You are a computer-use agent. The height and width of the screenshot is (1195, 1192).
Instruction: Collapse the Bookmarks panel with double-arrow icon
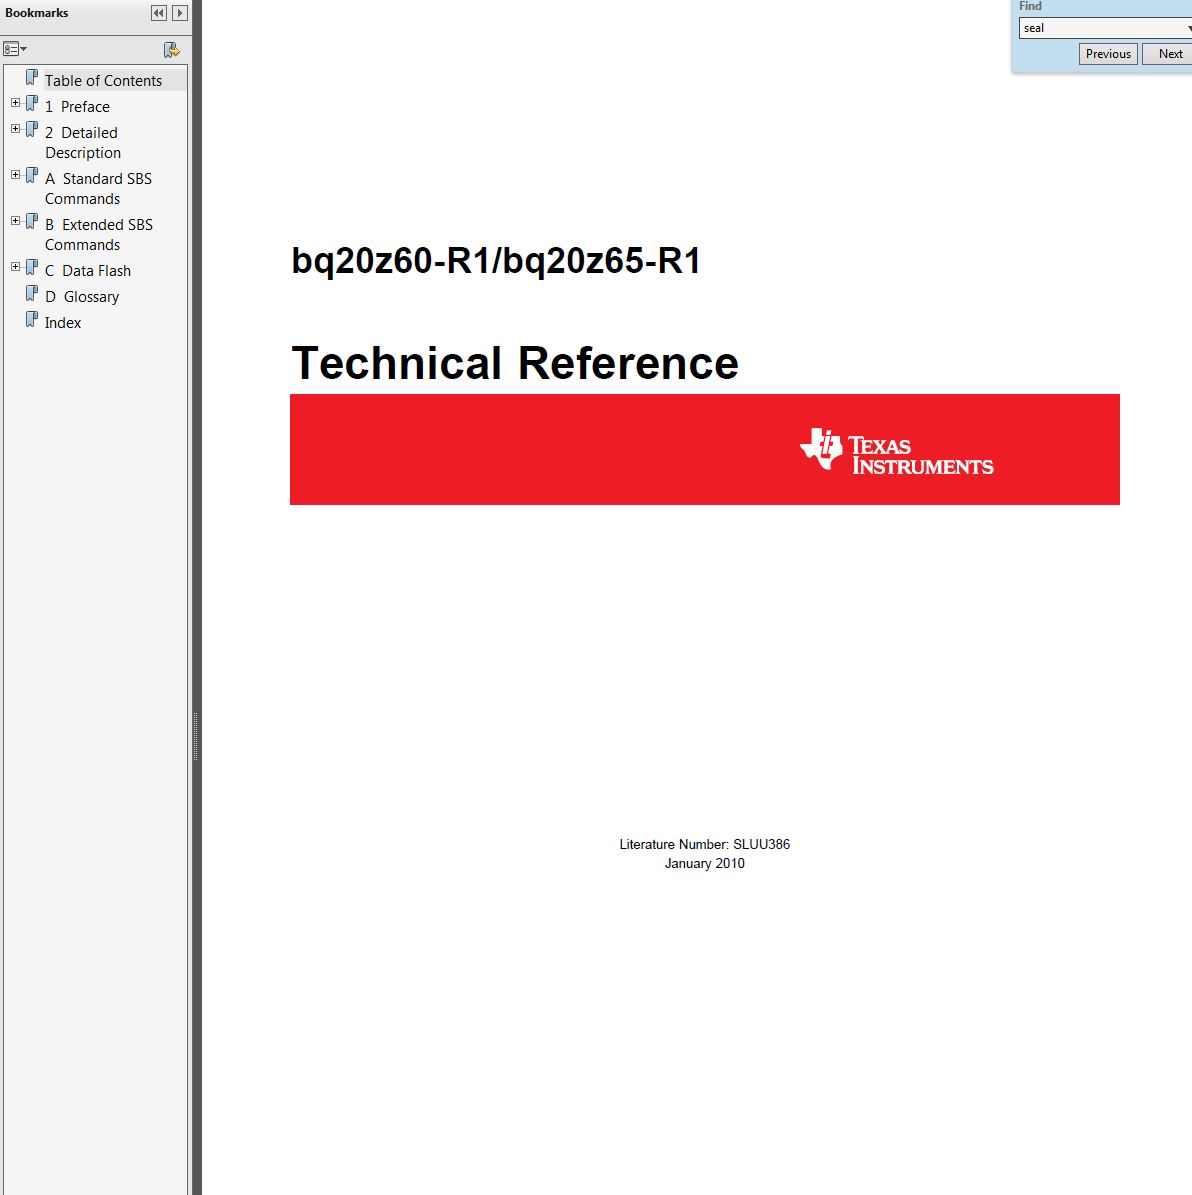159,13
